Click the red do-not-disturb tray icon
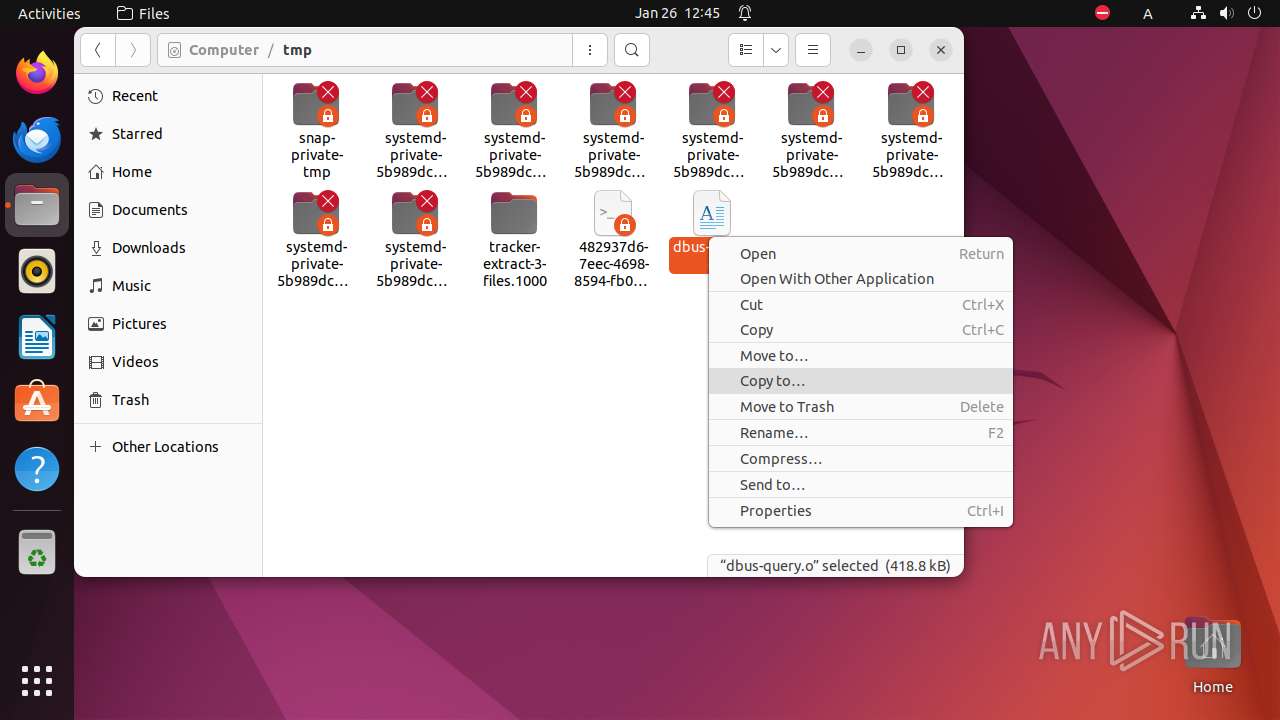Screen dimensions: 1280x720 tap(1102, 13)
